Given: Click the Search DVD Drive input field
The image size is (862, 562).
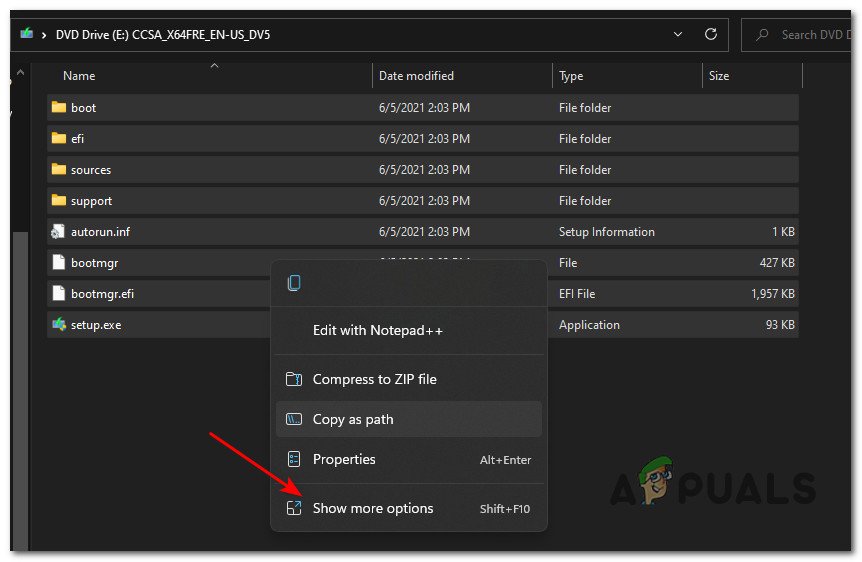Looking at the screenshot, I should pyautogui.click(x=810, y=34).
